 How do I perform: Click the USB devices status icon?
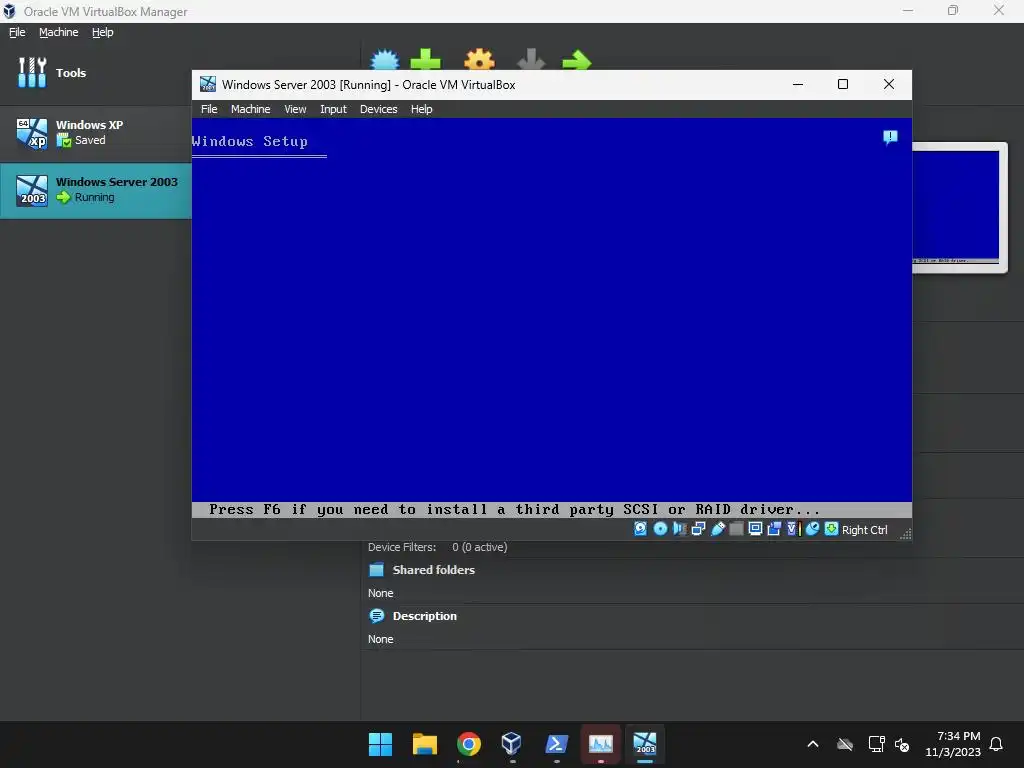coord(718,529)
